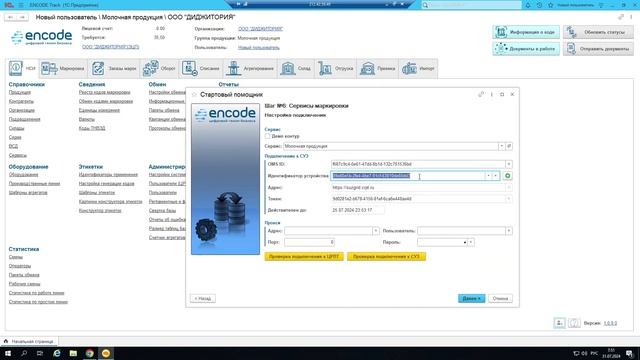Click the Далее button

(471, 298)
